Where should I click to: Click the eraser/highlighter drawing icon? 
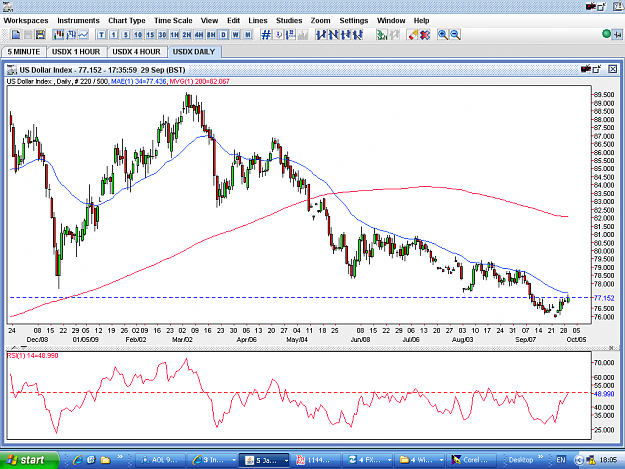[413, 35]
